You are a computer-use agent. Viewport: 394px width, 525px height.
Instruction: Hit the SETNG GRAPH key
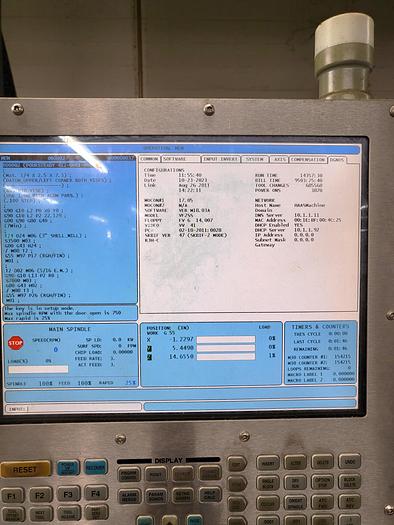click(183, 495)
